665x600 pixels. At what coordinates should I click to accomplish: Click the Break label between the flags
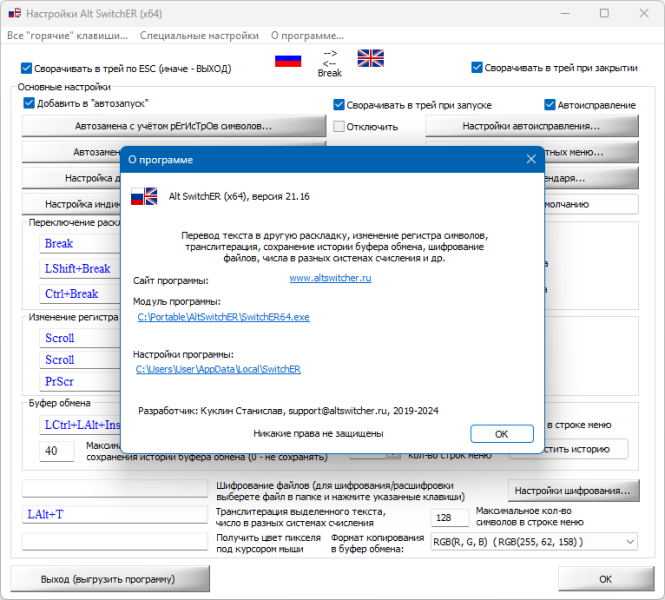click(x=330, y=73)
